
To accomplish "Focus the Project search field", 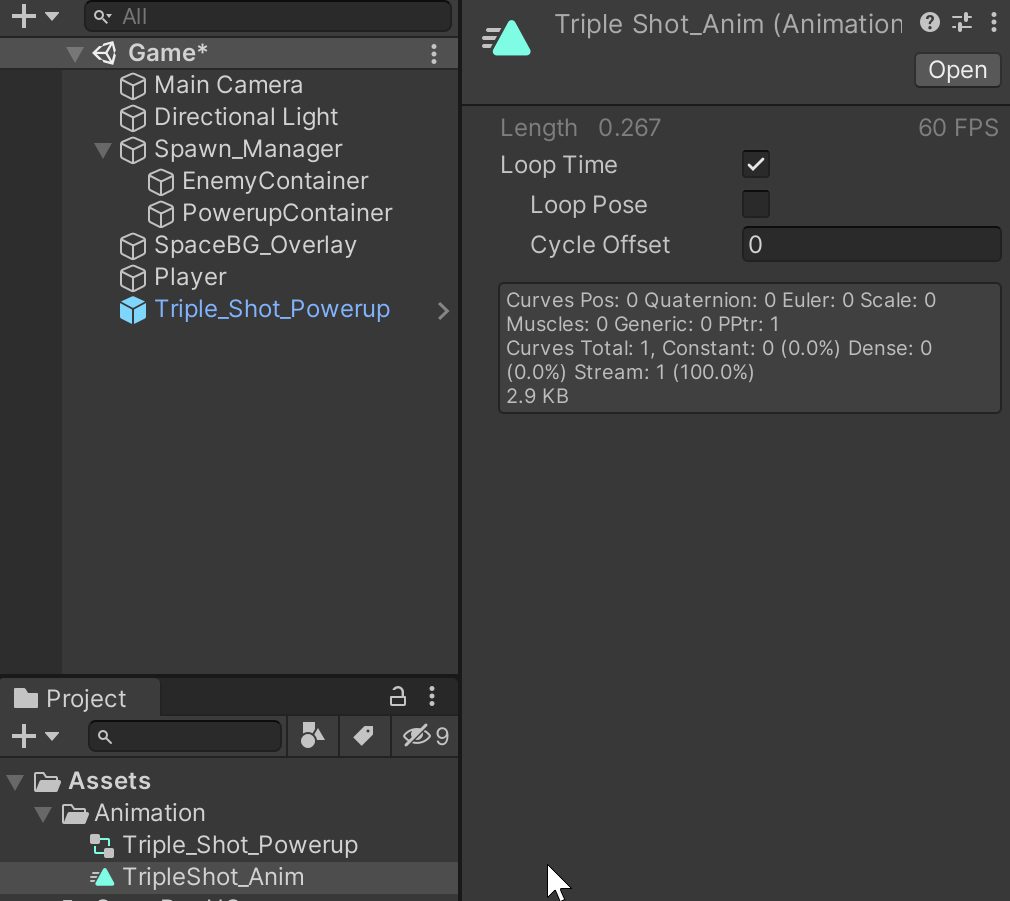I will [x=186, y=736].
